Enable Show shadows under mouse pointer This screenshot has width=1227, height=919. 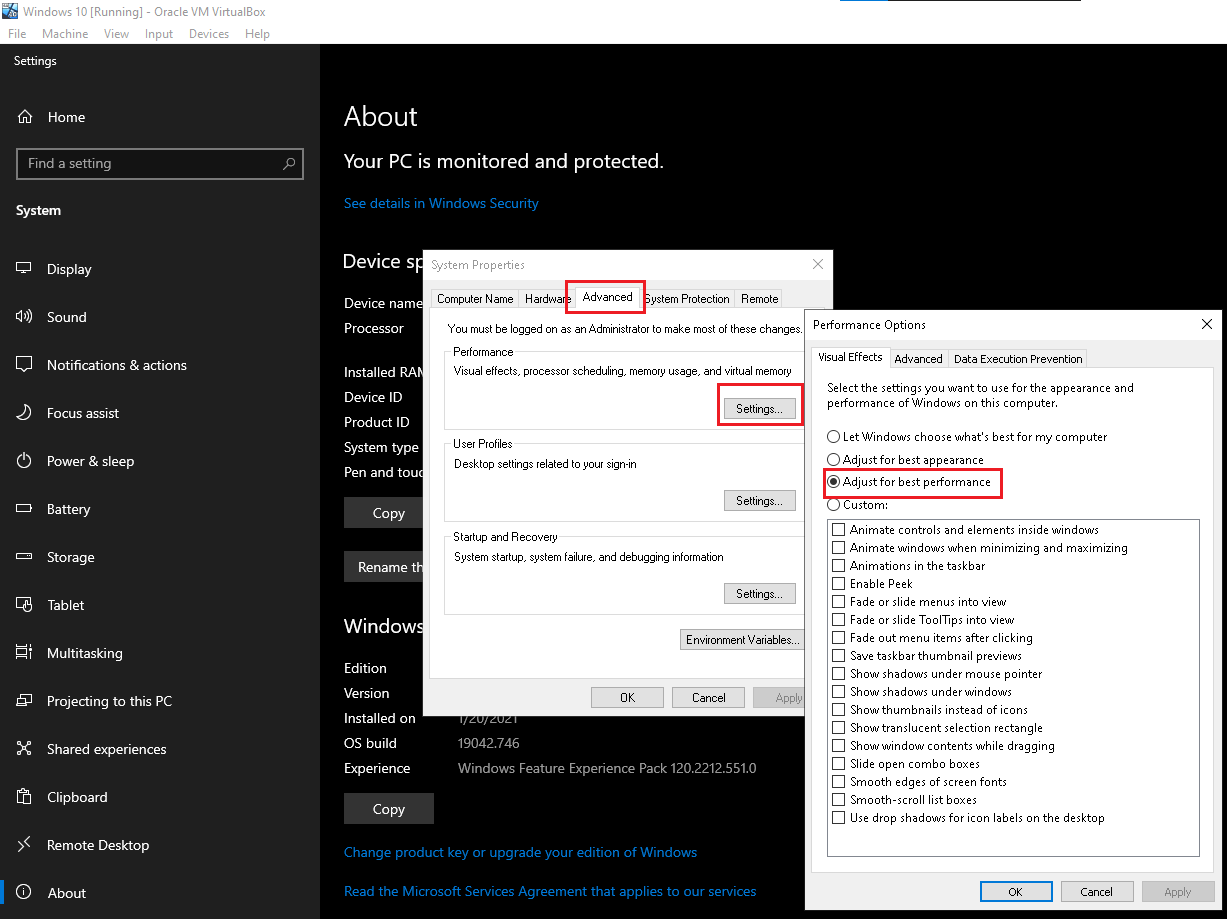[839, 674]
